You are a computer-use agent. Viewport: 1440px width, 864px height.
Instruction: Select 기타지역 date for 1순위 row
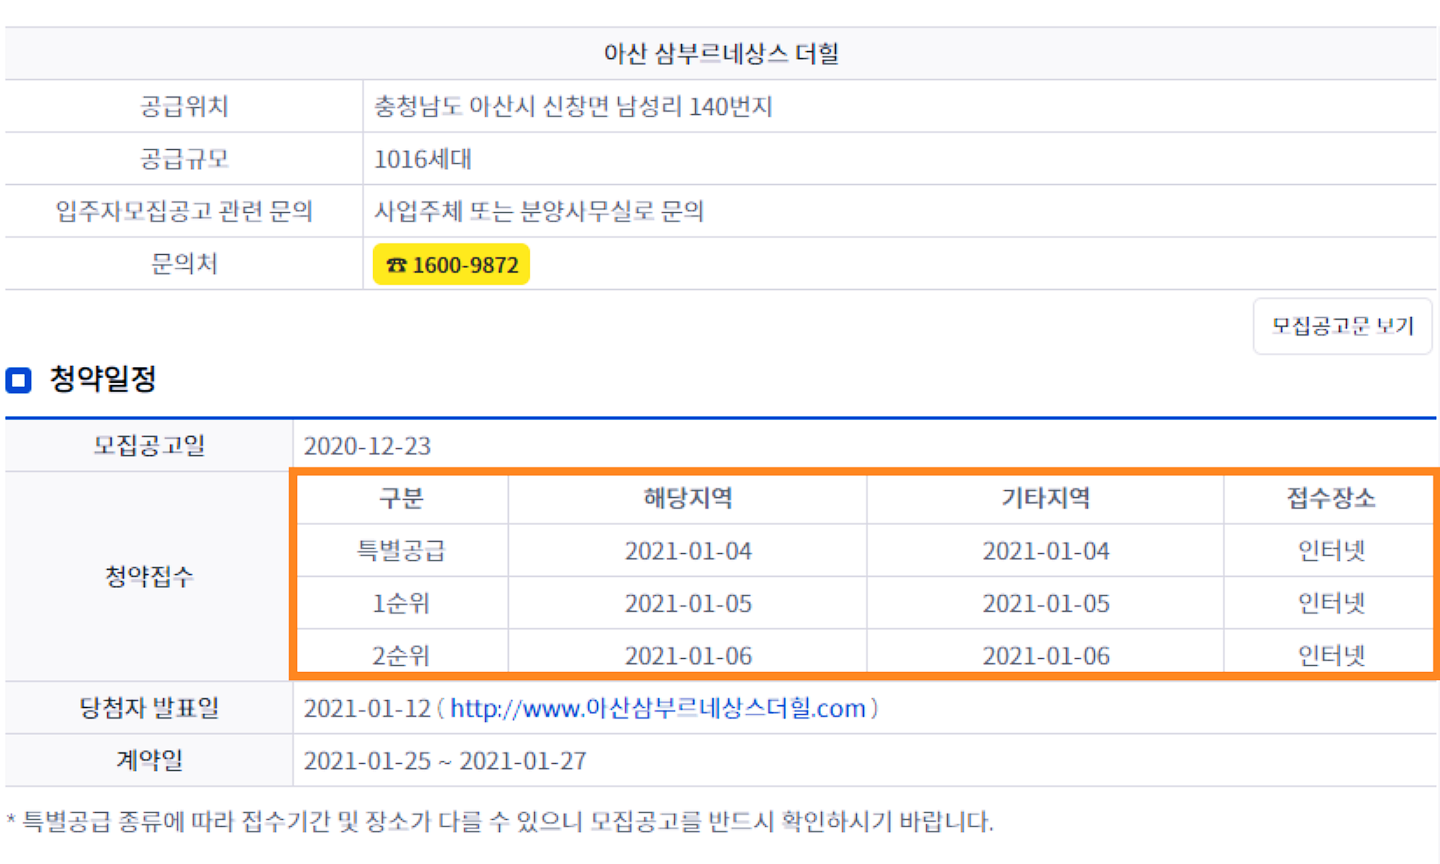pyautogui.click(x=1046, y=603)
